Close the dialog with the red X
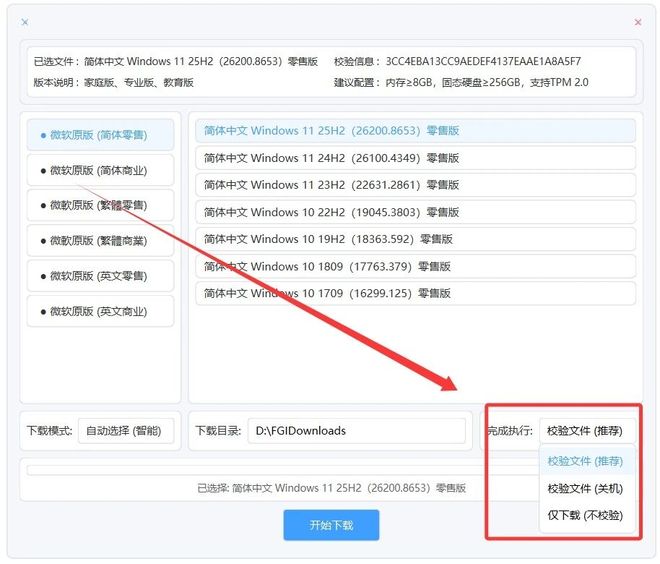The width and height of the screenshot is (660, 564). point(638,22)
